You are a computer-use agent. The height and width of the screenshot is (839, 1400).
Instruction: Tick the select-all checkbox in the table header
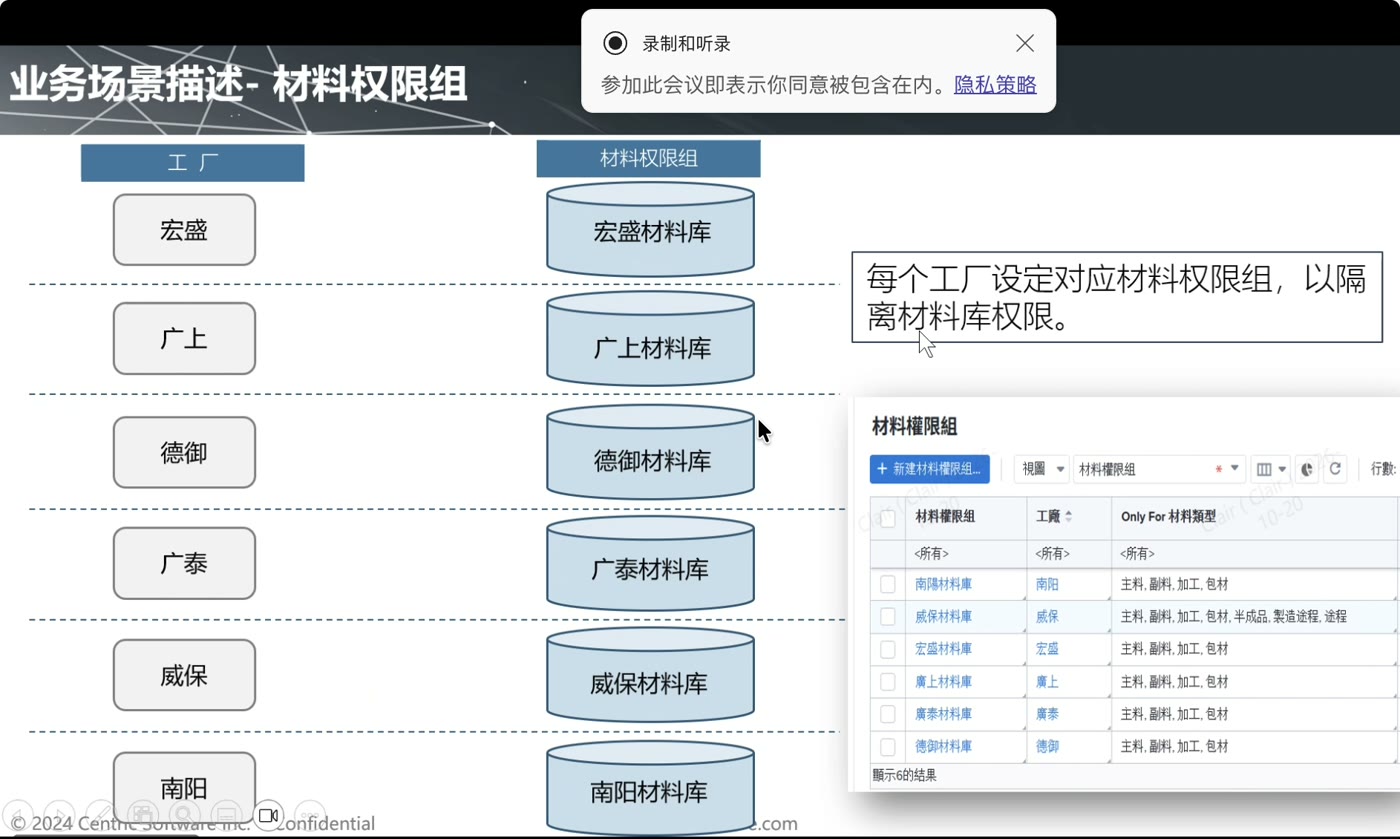(x=887, y=518)
